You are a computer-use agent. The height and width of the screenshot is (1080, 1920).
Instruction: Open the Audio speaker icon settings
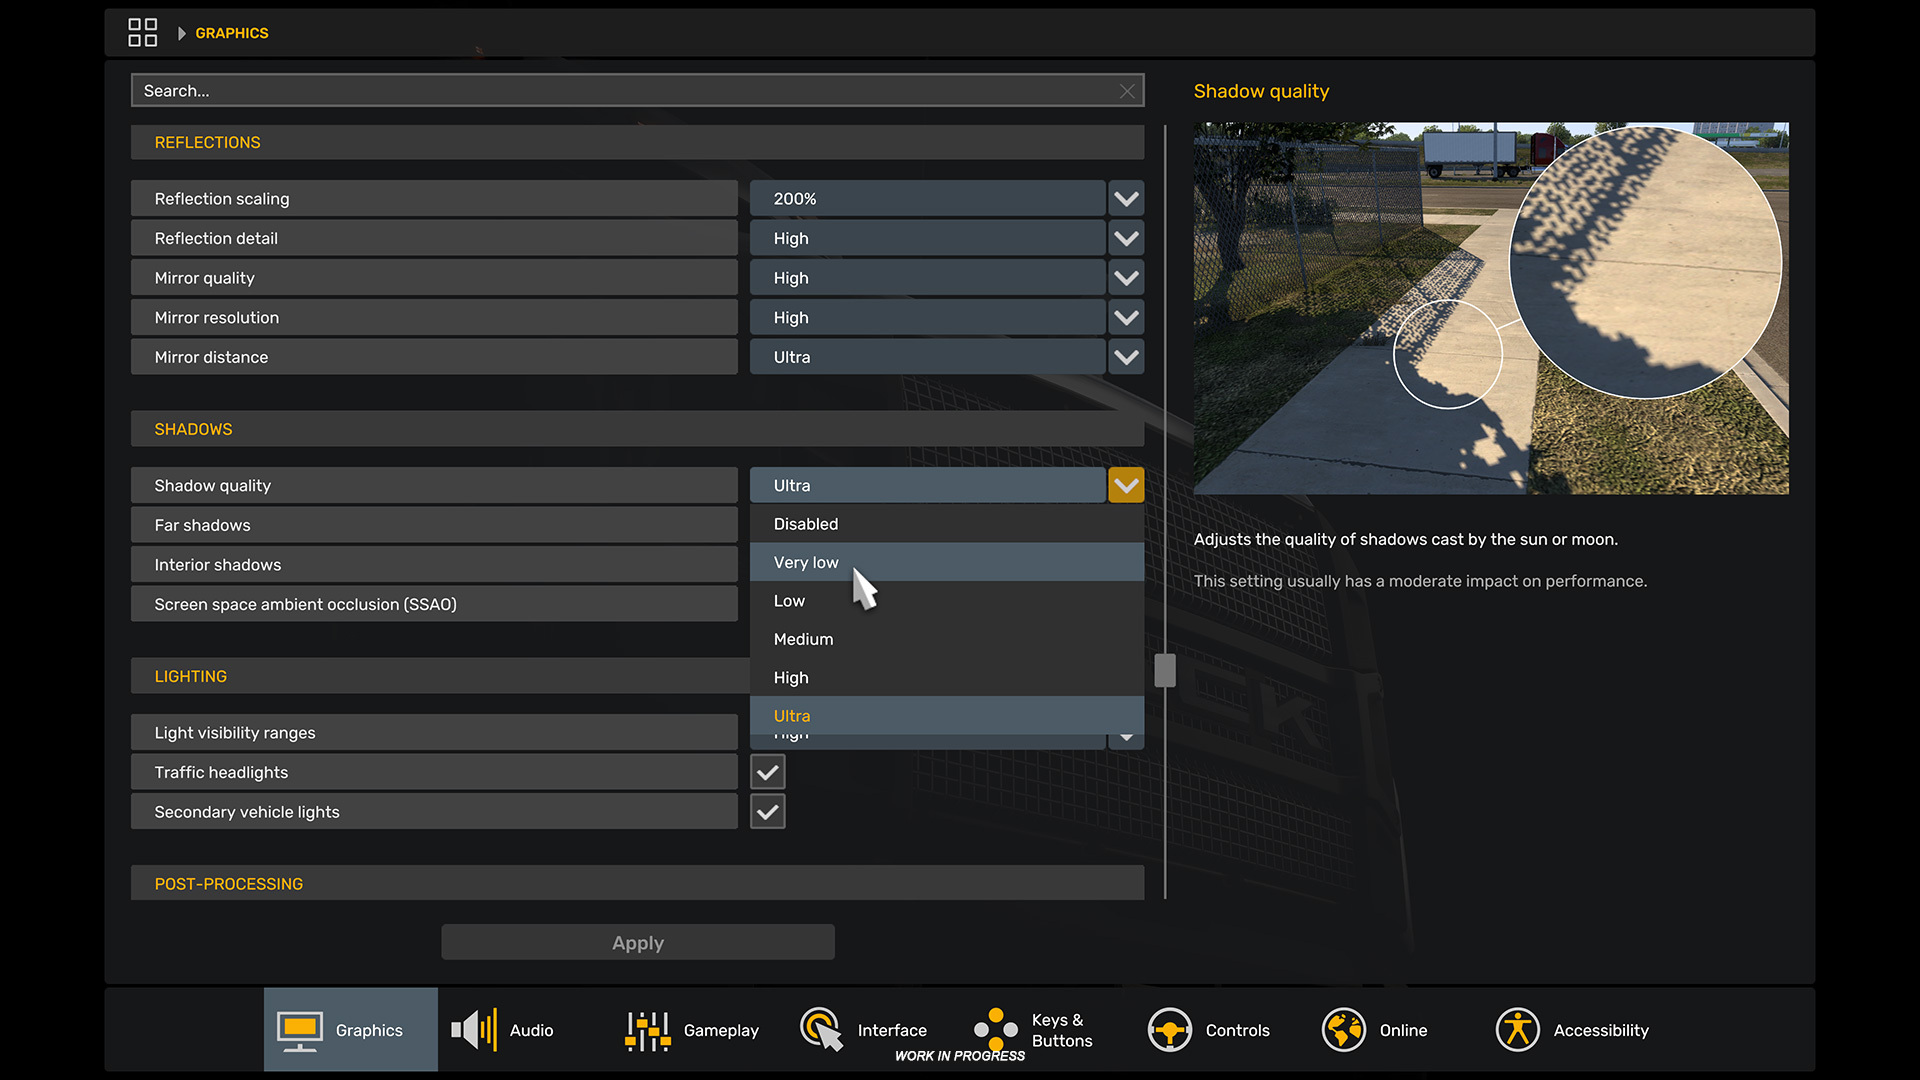coord(474,1030)
